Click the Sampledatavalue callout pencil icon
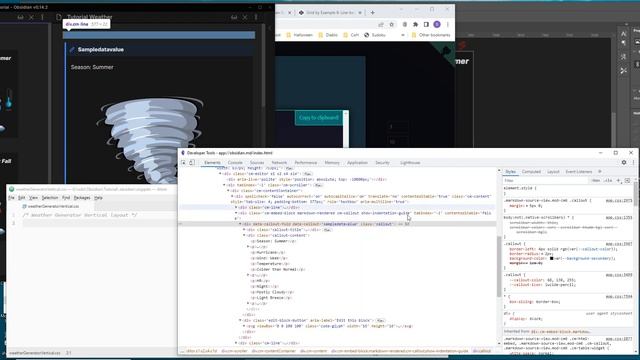Image resolution: width=640 pixels, height=360 pixels. pyautogui.click(x=72, y=50)
